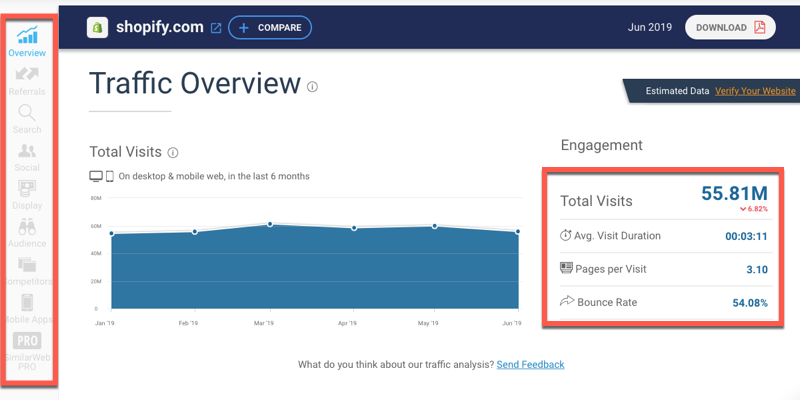Select the Mar '19 data point
This screenshot has height=400, width=800.
pos(270,224)
